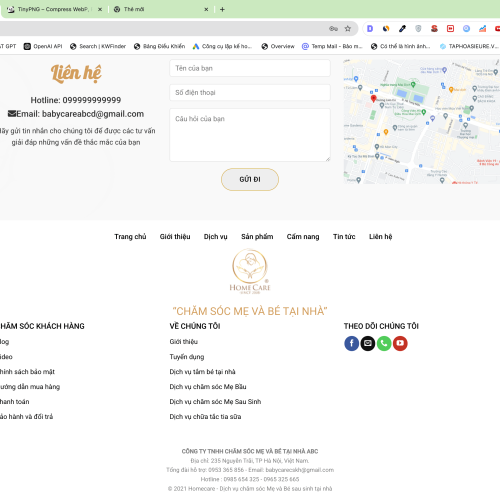This screenshot has height=500, width=500.
Task: Open Sản phẩm footer menu item
Action: point(257,237)
